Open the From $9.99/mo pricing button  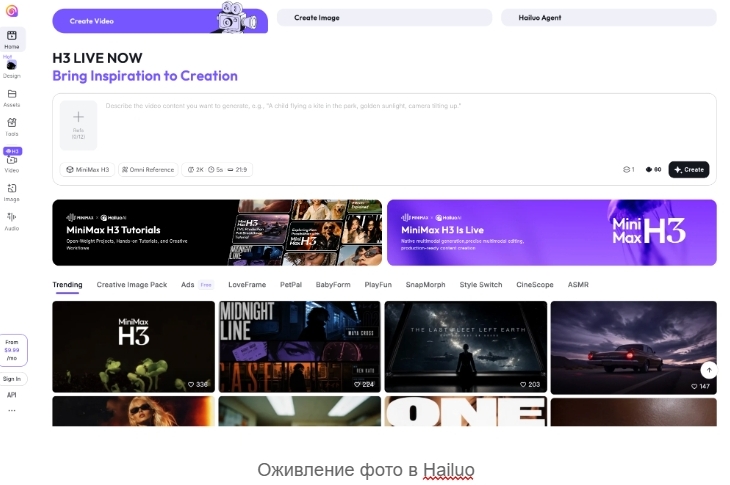12,350
